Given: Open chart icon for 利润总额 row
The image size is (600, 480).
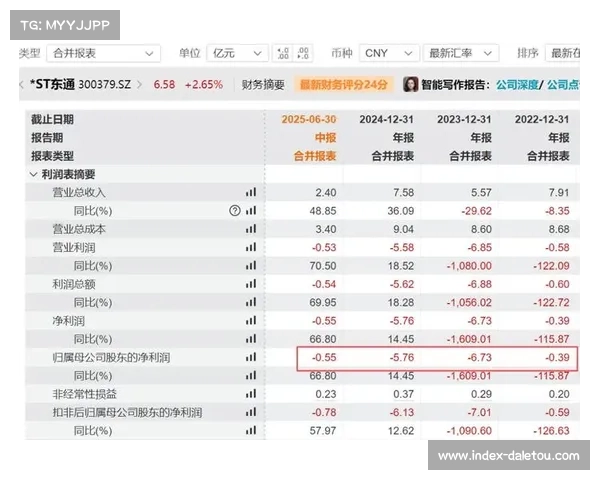Looking at the screenshot, I should pyautogui.click(x=251, y=284).
